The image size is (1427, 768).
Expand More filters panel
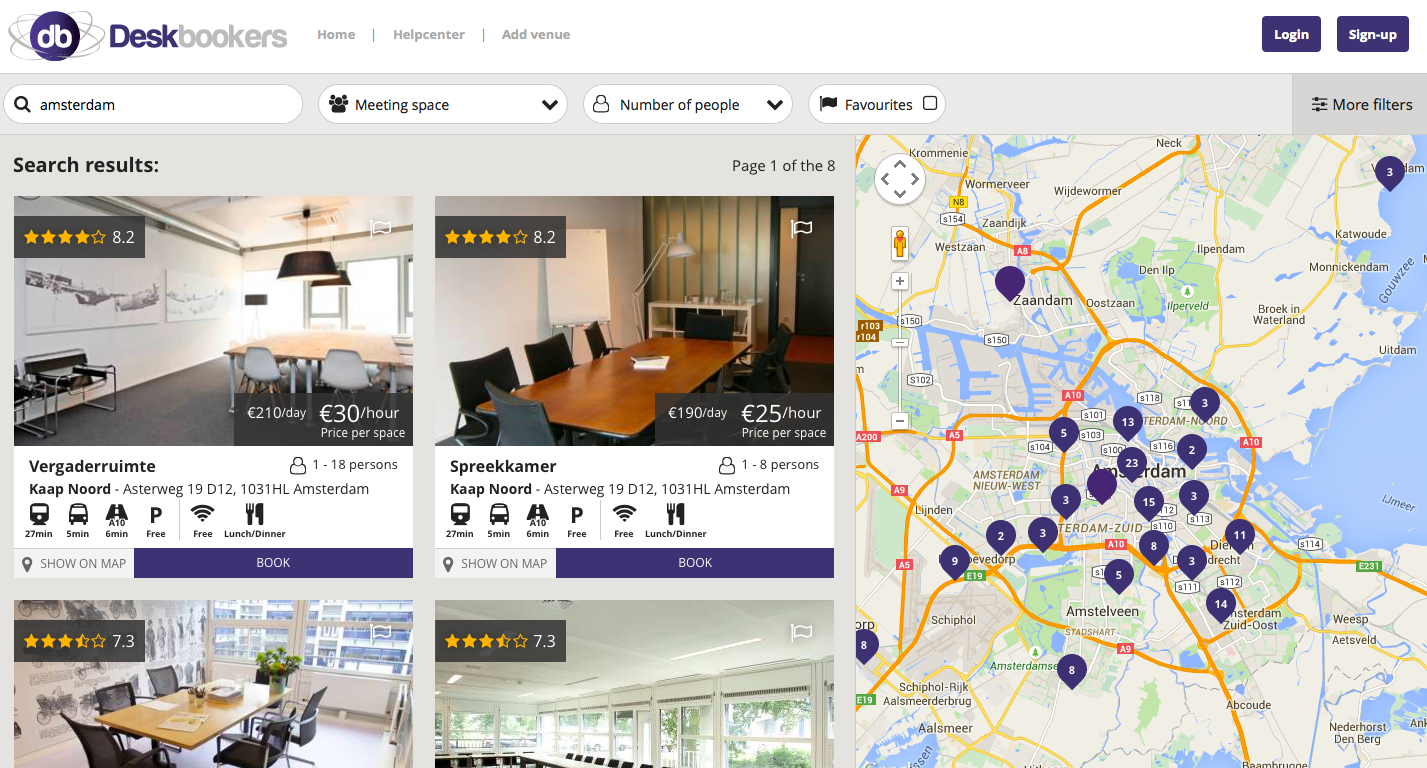[x=1360, y=104]
